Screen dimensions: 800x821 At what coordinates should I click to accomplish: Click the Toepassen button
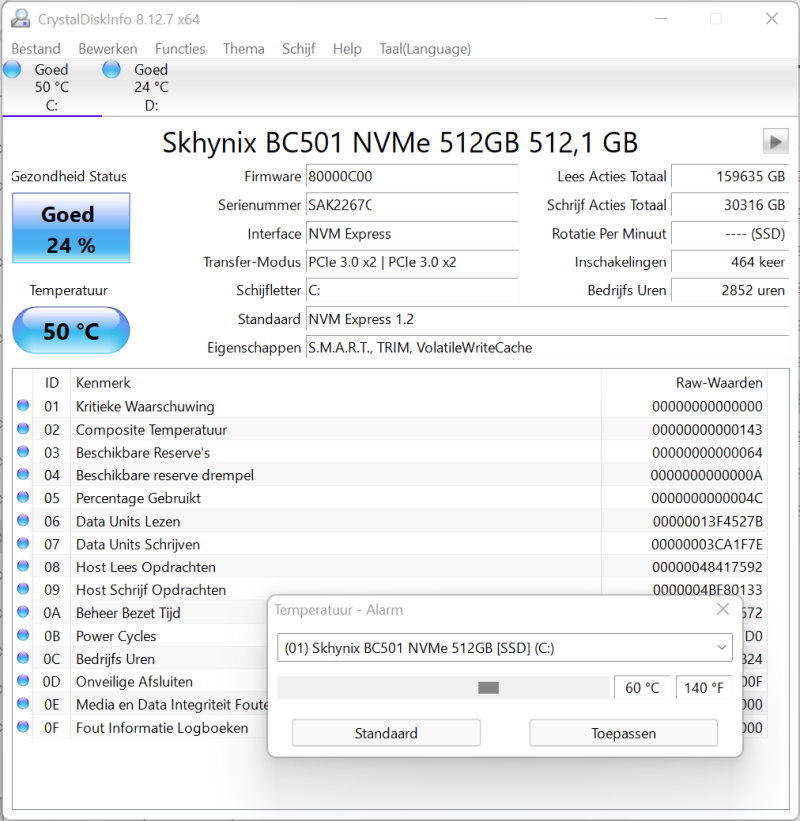pos(623,733)
